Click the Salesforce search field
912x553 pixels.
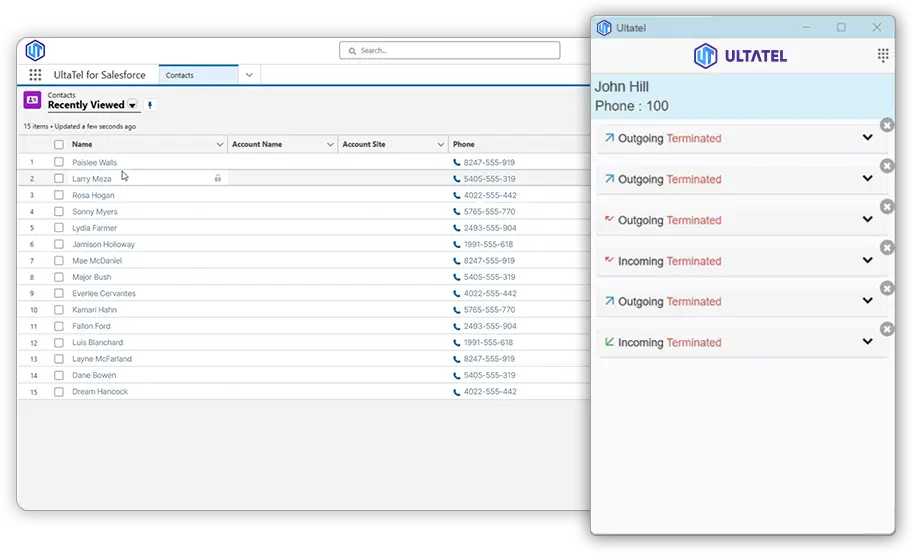click(450, 50)
